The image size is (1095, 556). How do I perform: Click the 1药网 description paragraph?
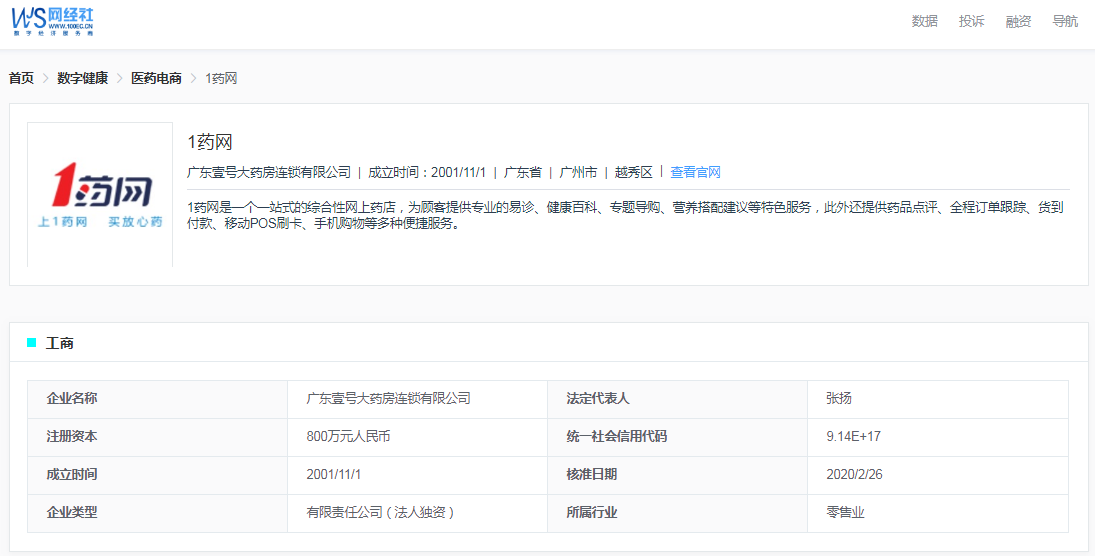pos(626,216)
